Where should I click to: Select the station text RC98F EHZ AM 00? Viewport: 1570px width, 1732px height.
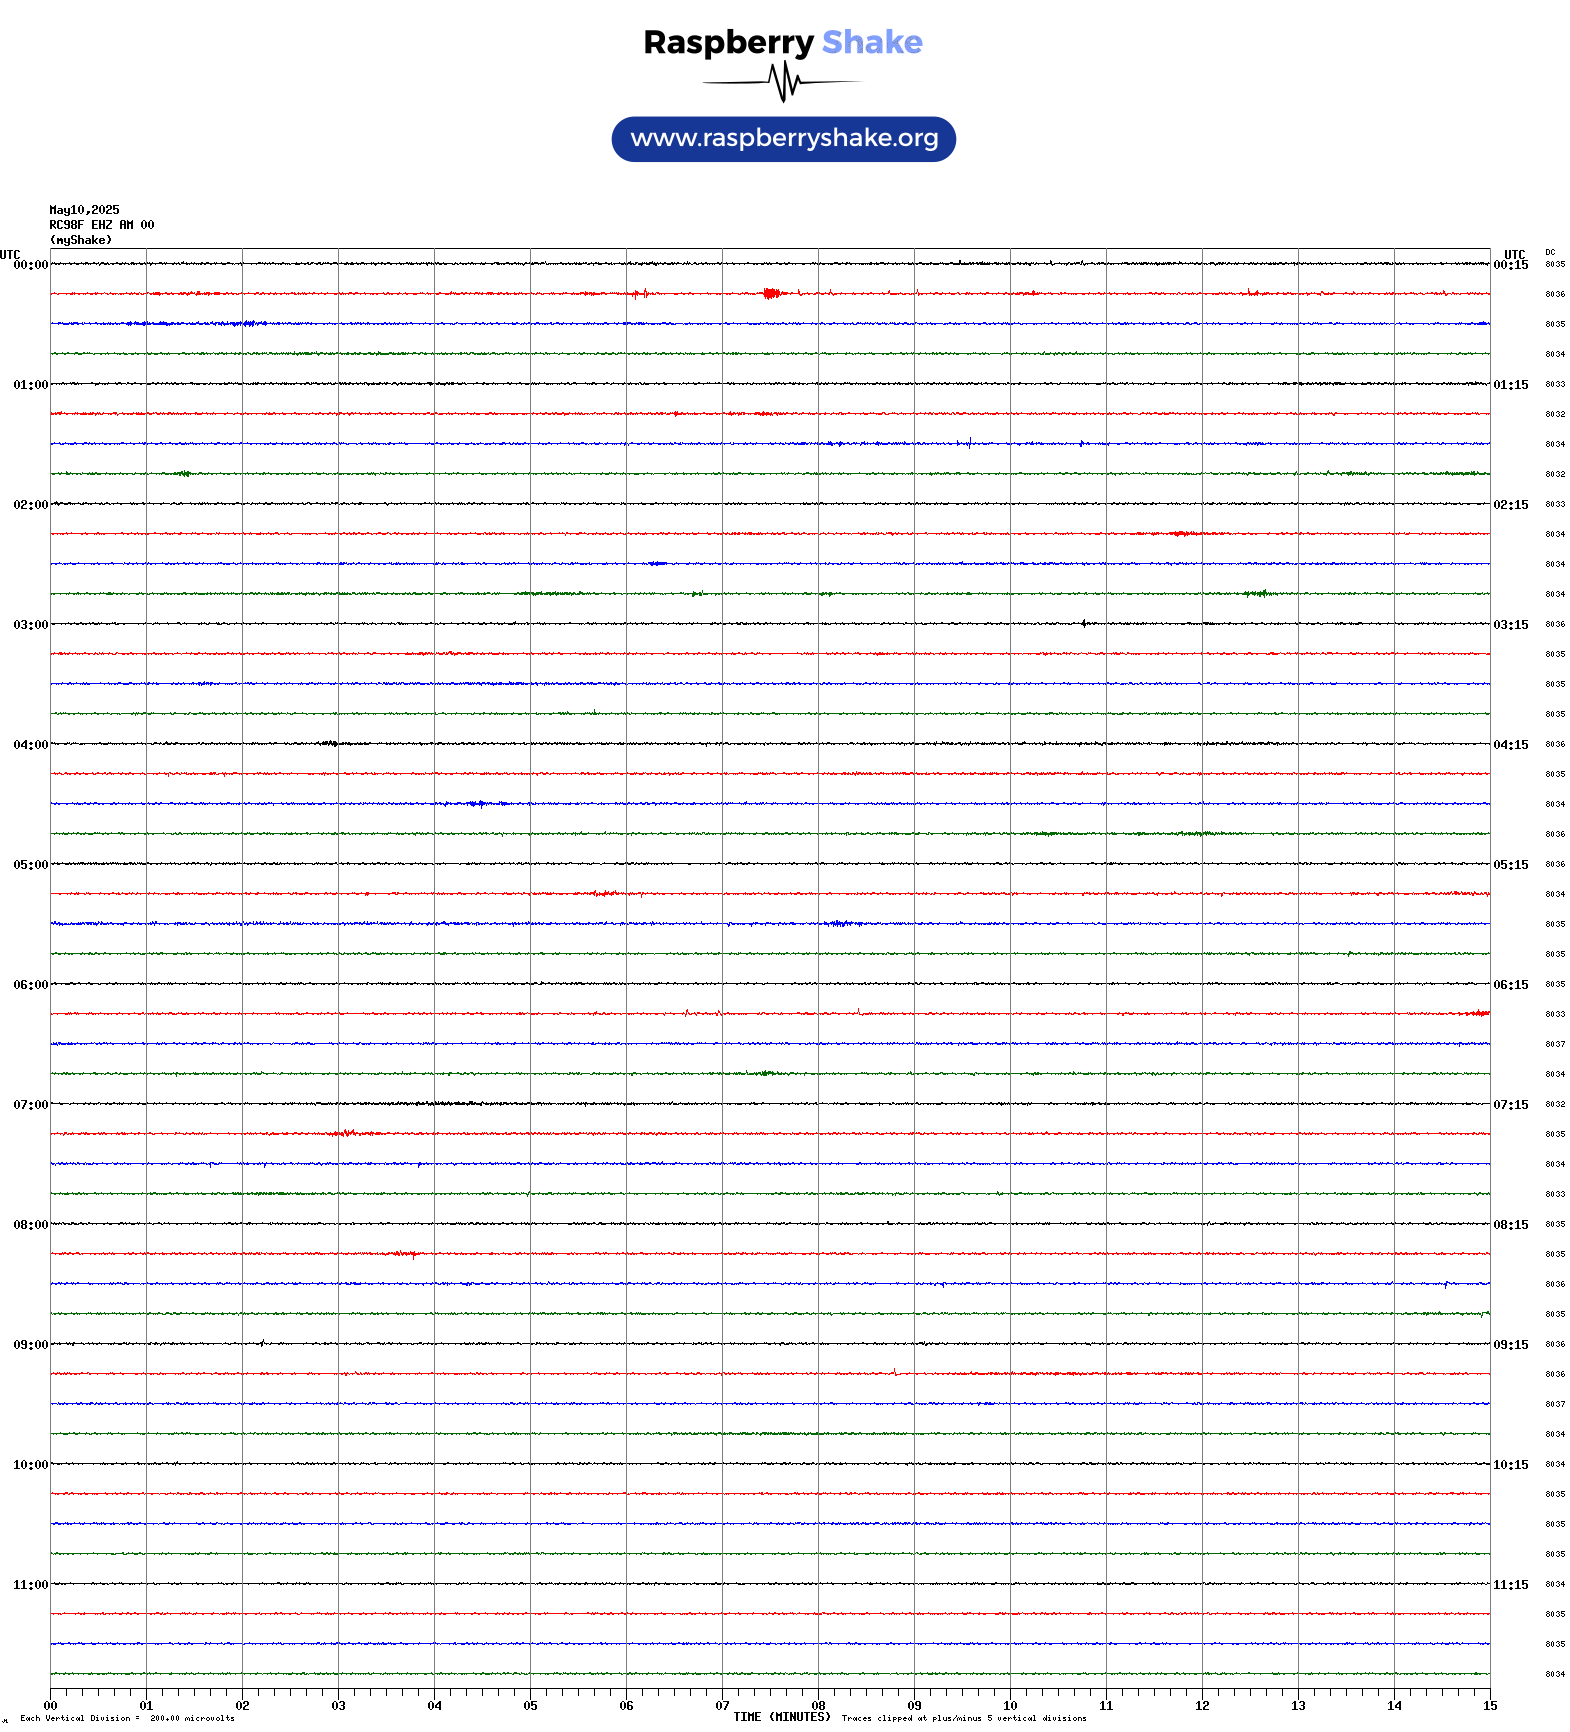coord(102,225)
